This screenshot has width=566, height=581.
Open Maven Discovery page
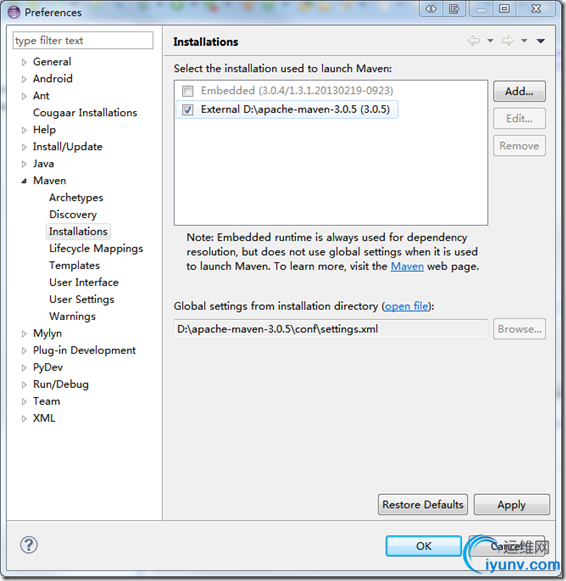pos(73,215)
